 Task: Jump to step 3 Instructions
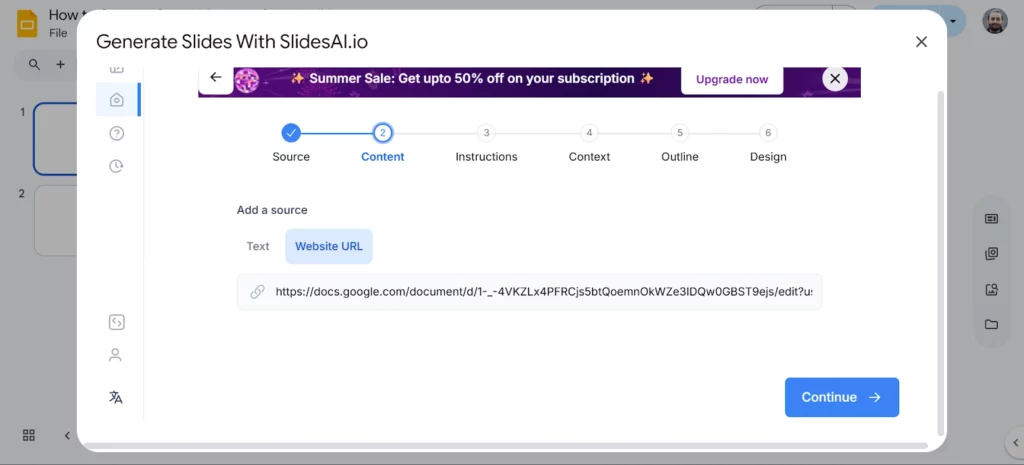(486, 133)
